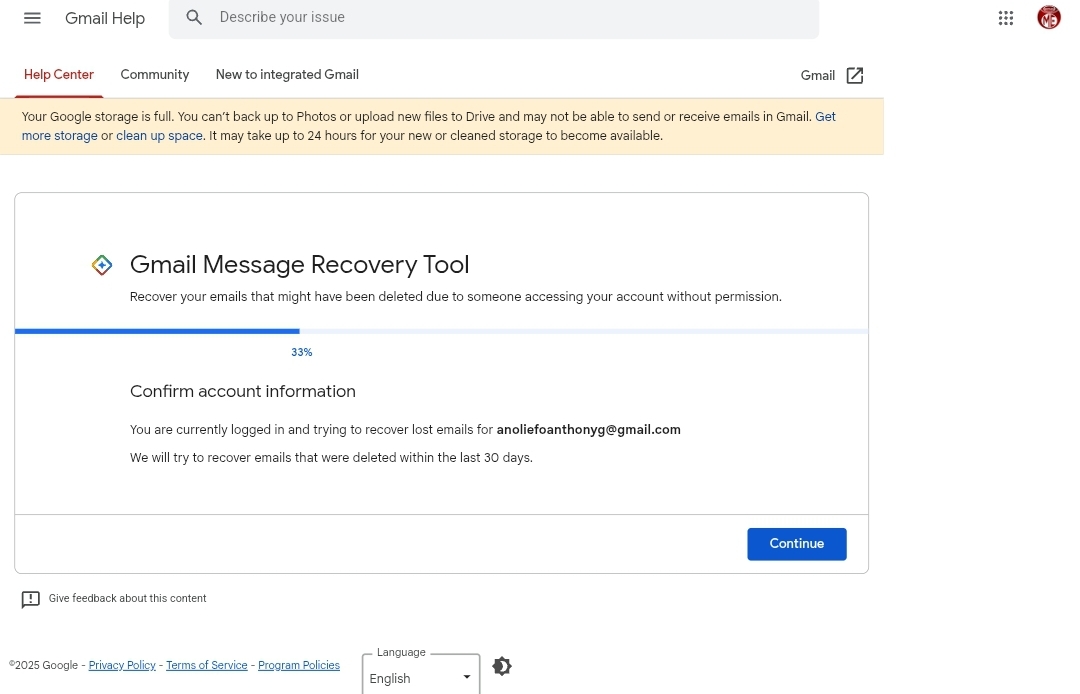The width and height of the screenshot is (1080, 694).
Task: Open the Terms of Service link
Action: [207, 665]
